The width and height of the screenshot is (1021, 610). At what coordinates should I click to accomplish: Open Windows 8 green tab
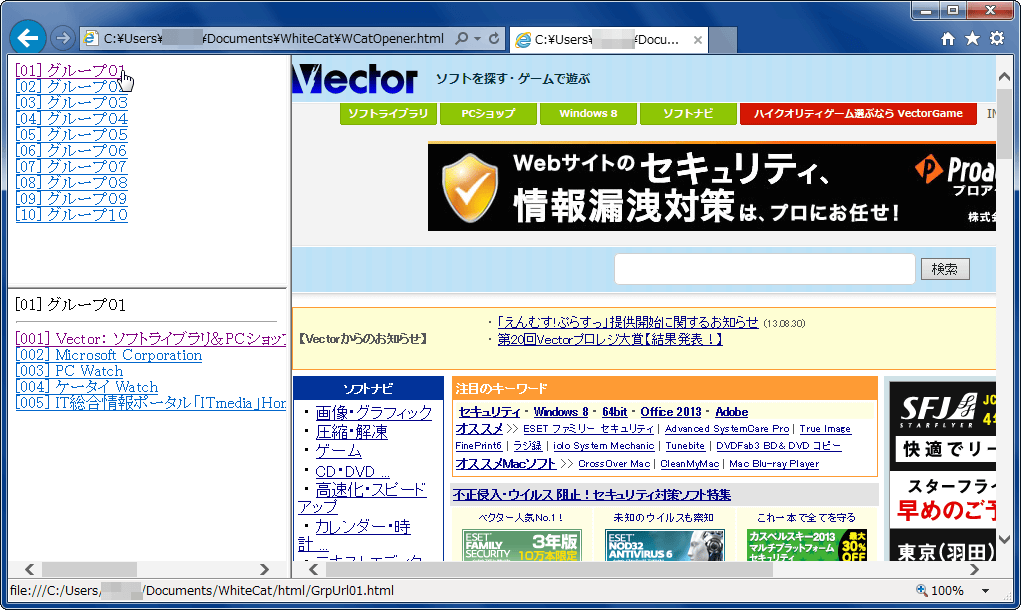click(x=588, y=113)
